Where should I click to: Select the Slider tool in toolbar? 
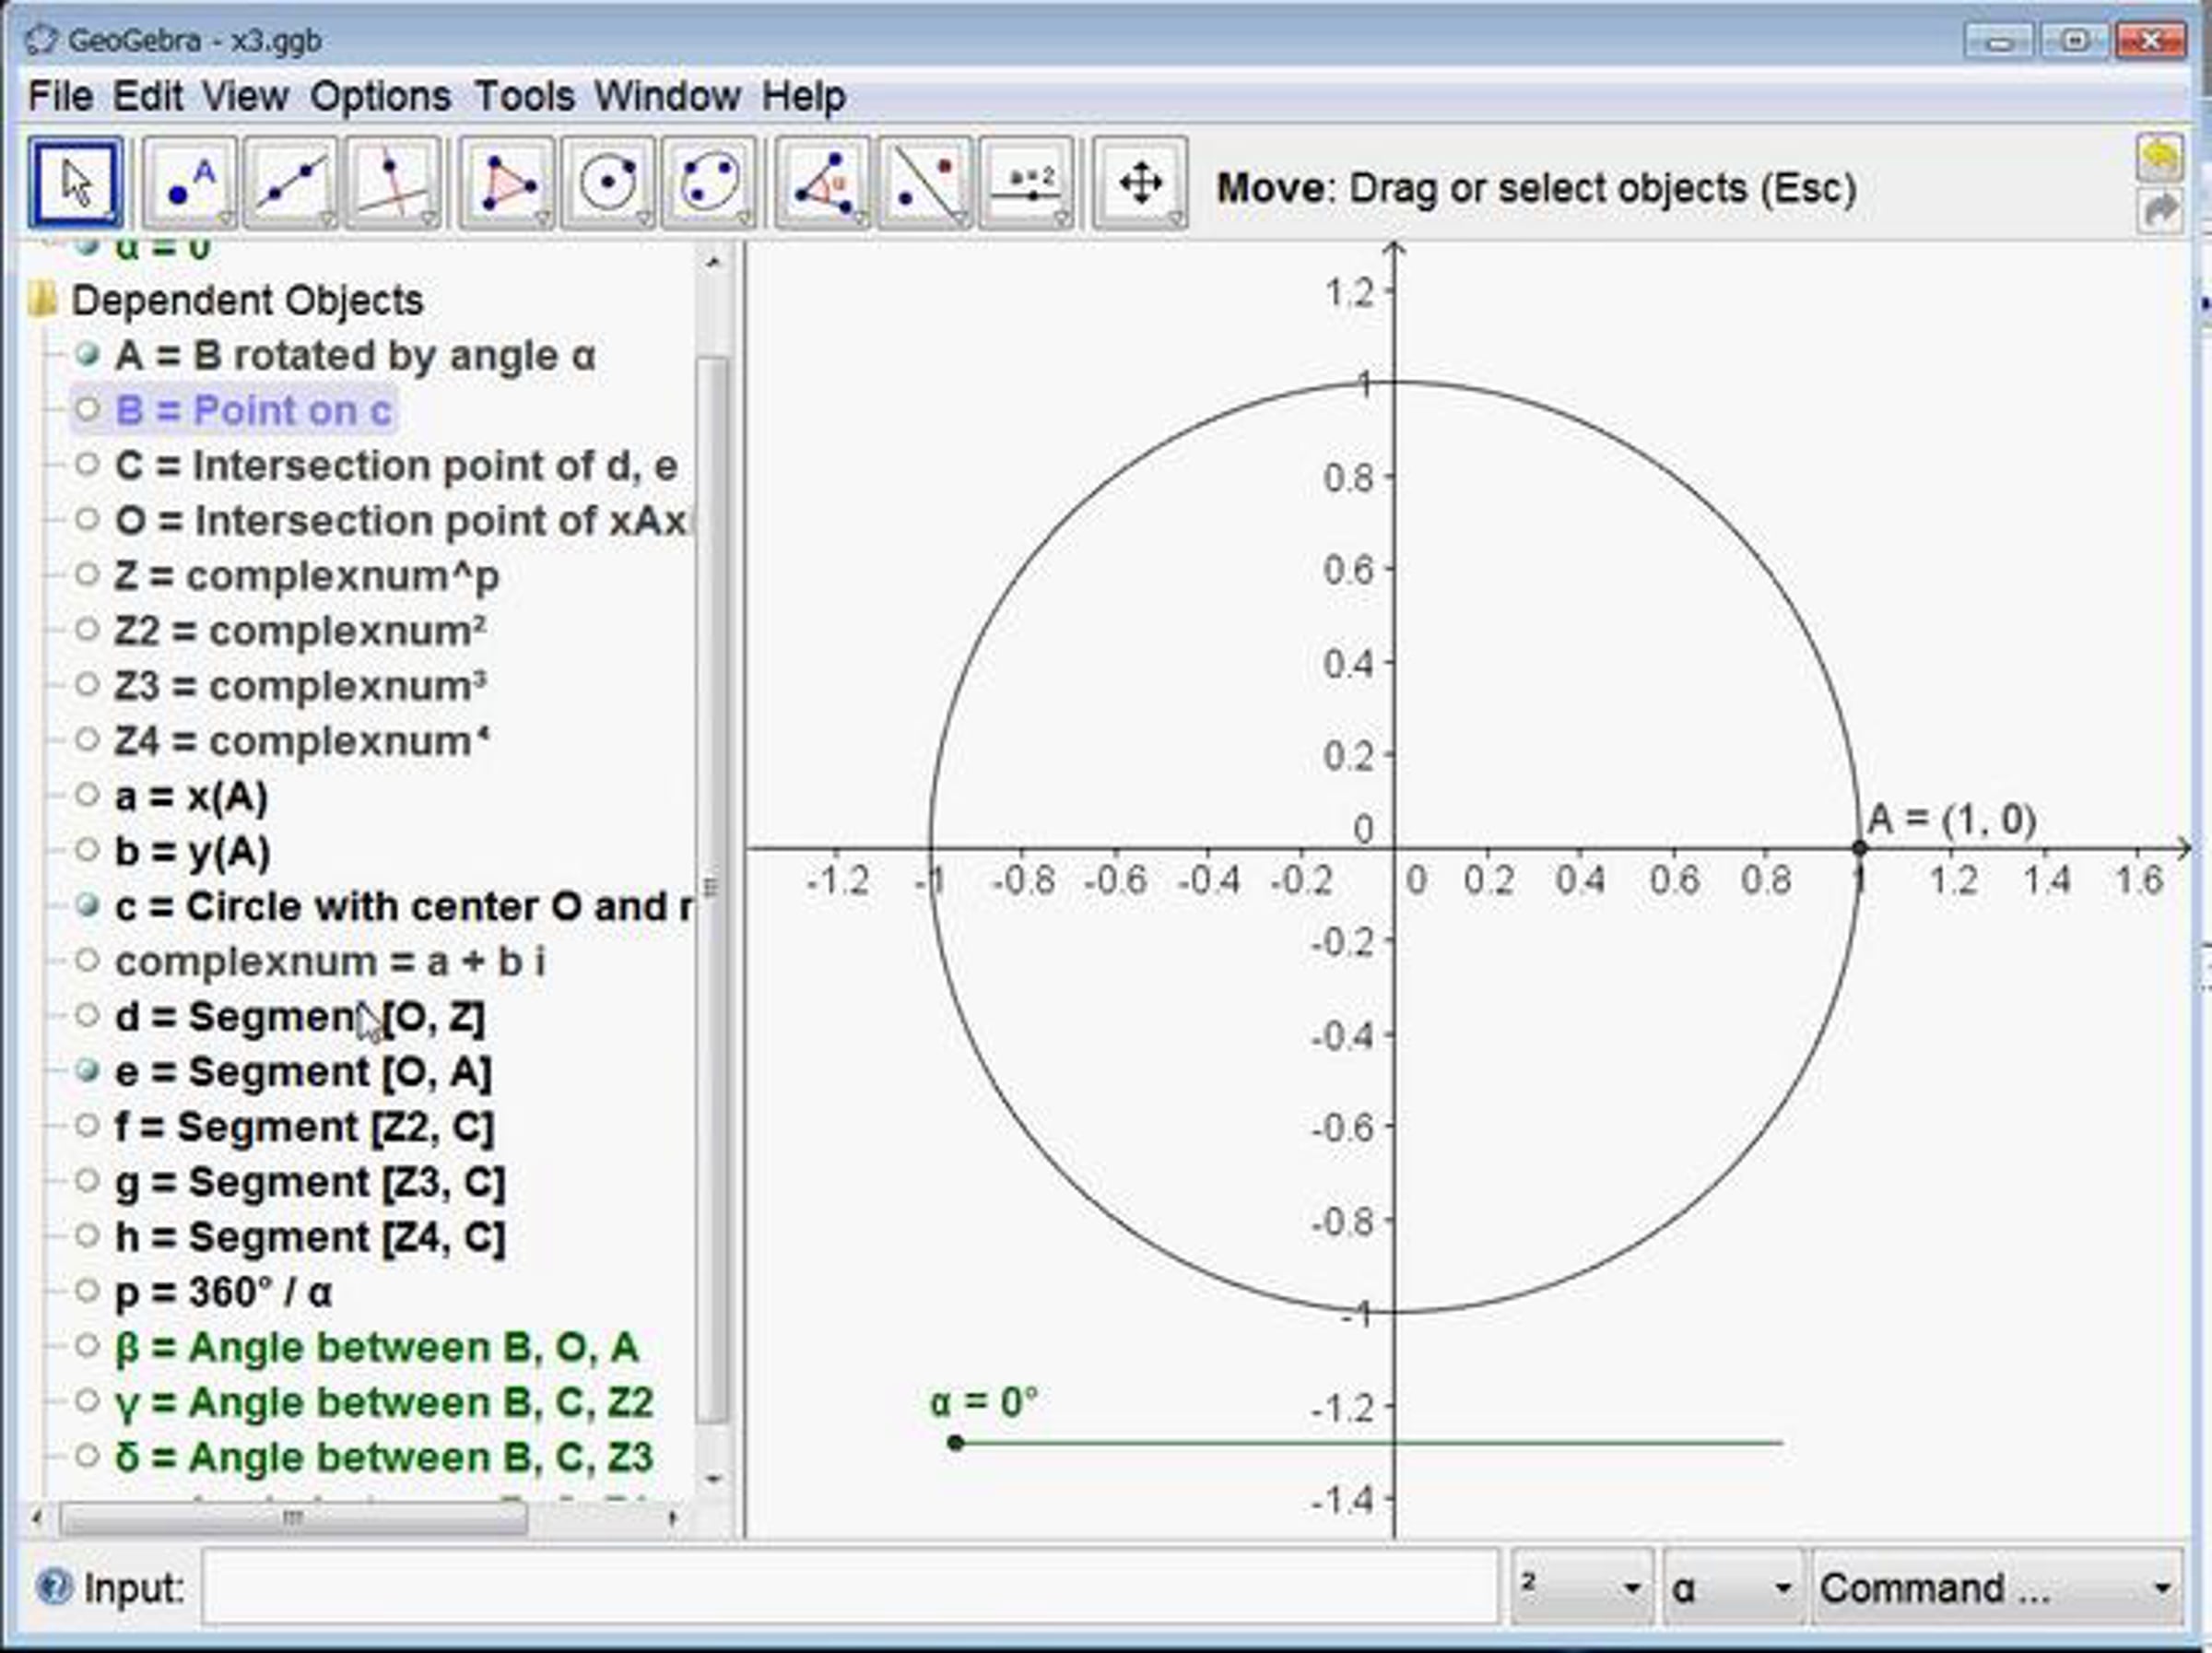[x=1026, y=184]
